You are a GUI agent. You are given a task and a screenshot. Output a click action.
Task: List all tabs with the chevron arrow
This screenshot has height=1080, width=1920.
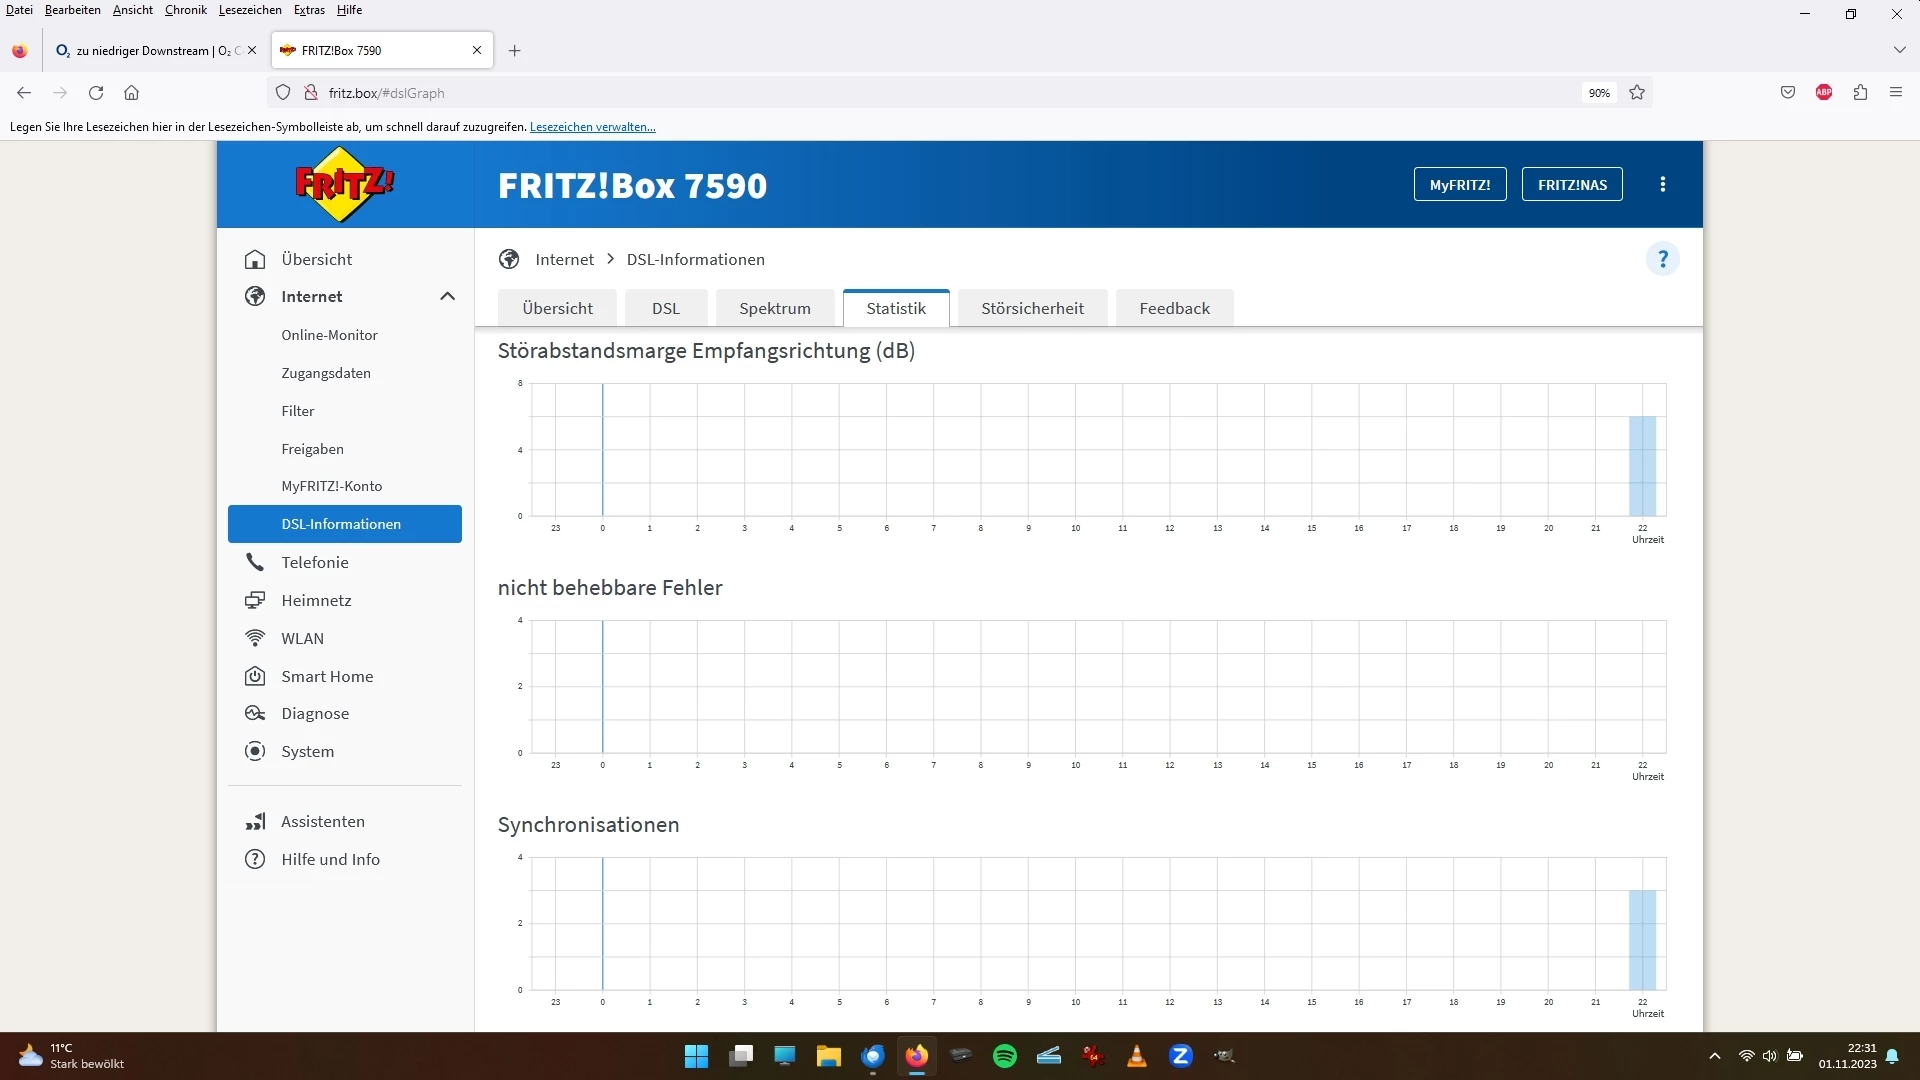1899,50
